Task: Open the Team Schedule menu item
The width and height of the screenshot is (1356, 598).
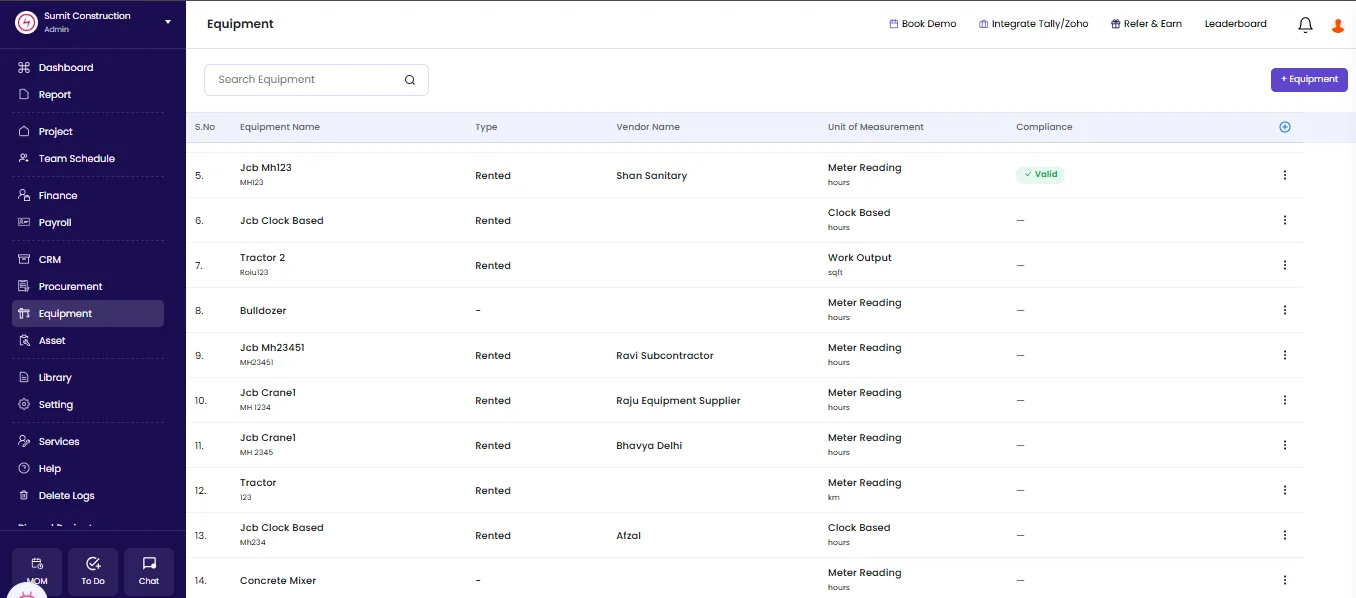Action: pyautogui.click(x=88, y=159)
